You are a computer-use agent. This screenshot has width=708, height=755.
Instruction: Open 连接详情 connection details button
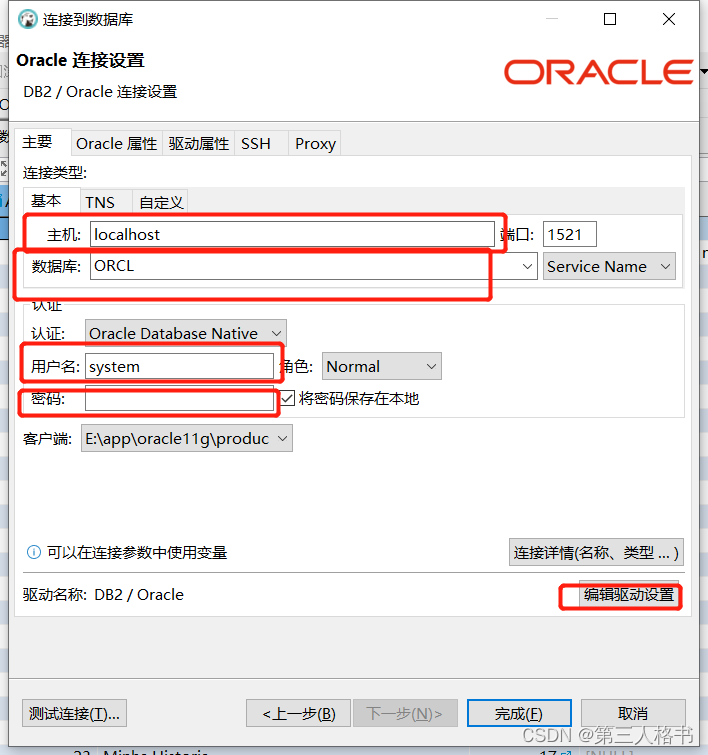596,552
